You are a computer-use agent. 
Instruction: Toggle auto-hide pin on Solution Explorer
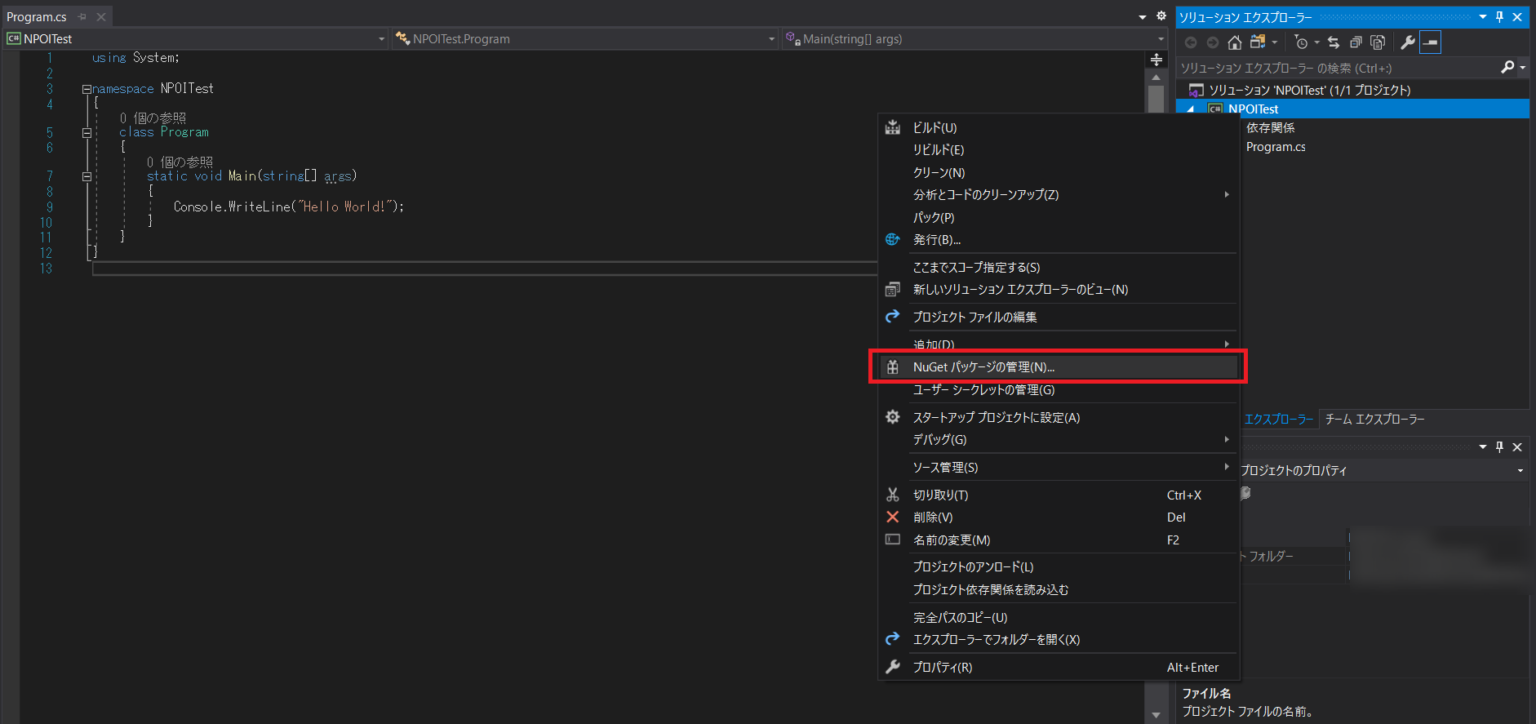[1498, 17]
